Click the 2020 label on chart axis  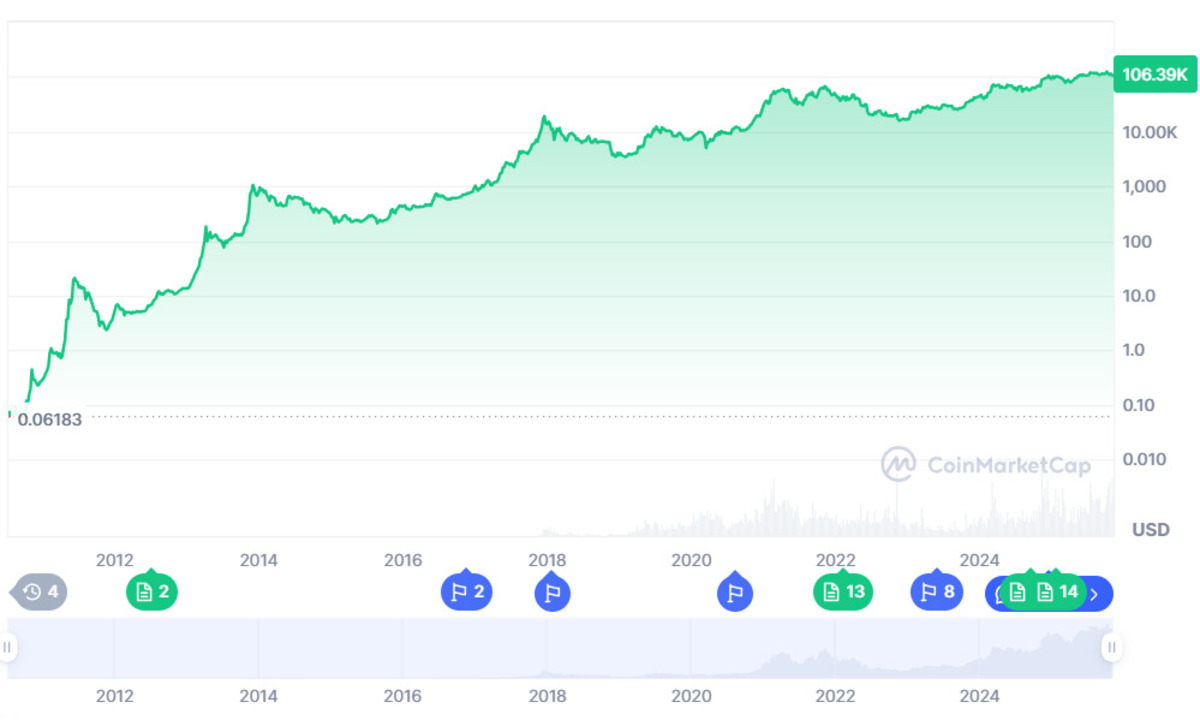691,560
